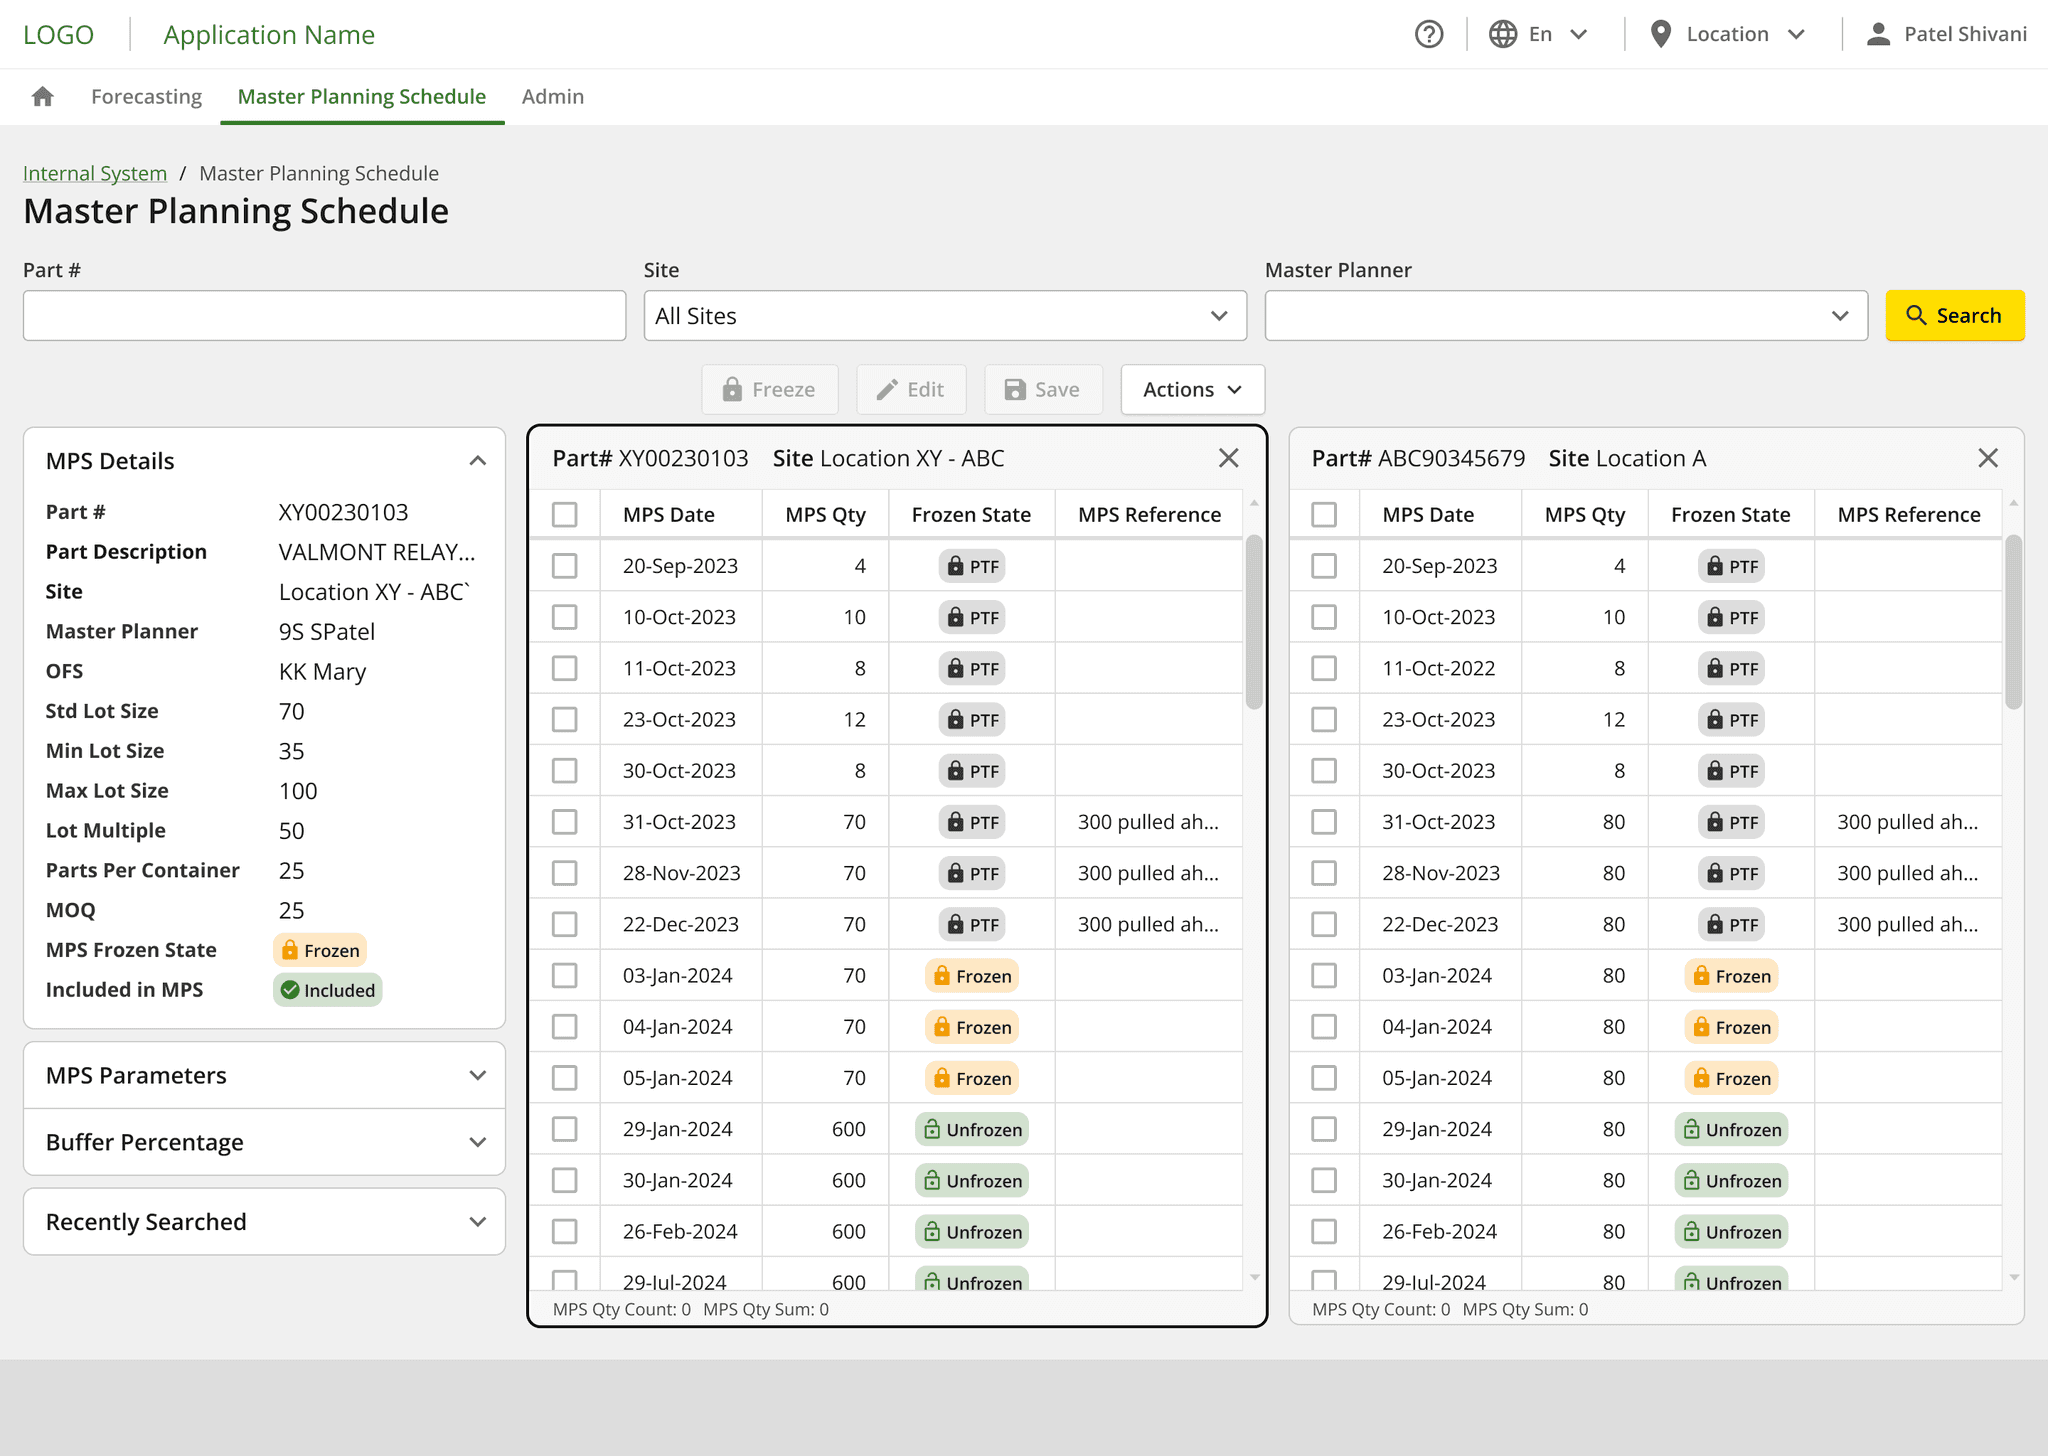Check the 20-Sep-2023 row in XY00230103 table
Image resolution: width=2048 pixels, height=1456 pixels.
pos(565,566)
